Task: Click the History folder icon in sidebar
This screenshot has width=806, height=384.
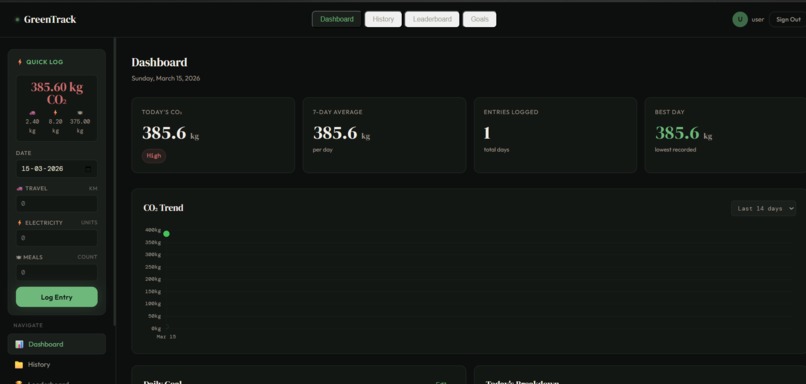Action: 19,364
